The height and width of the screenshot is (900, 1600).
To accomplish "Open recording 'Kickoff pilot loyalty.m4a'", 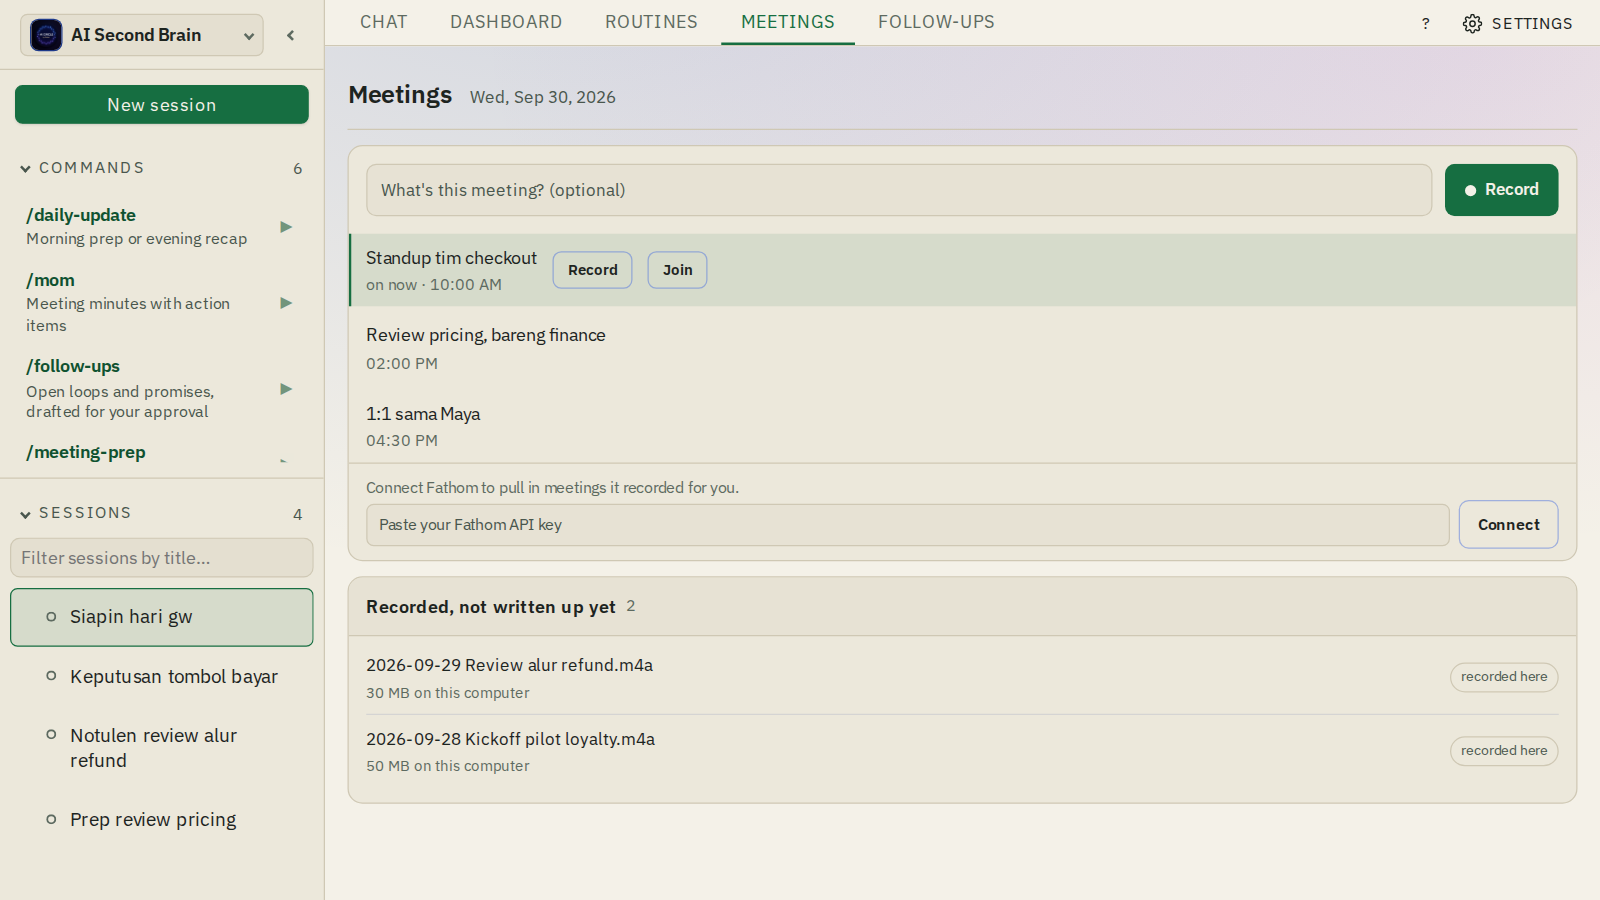I will click(x=510, y=739).
